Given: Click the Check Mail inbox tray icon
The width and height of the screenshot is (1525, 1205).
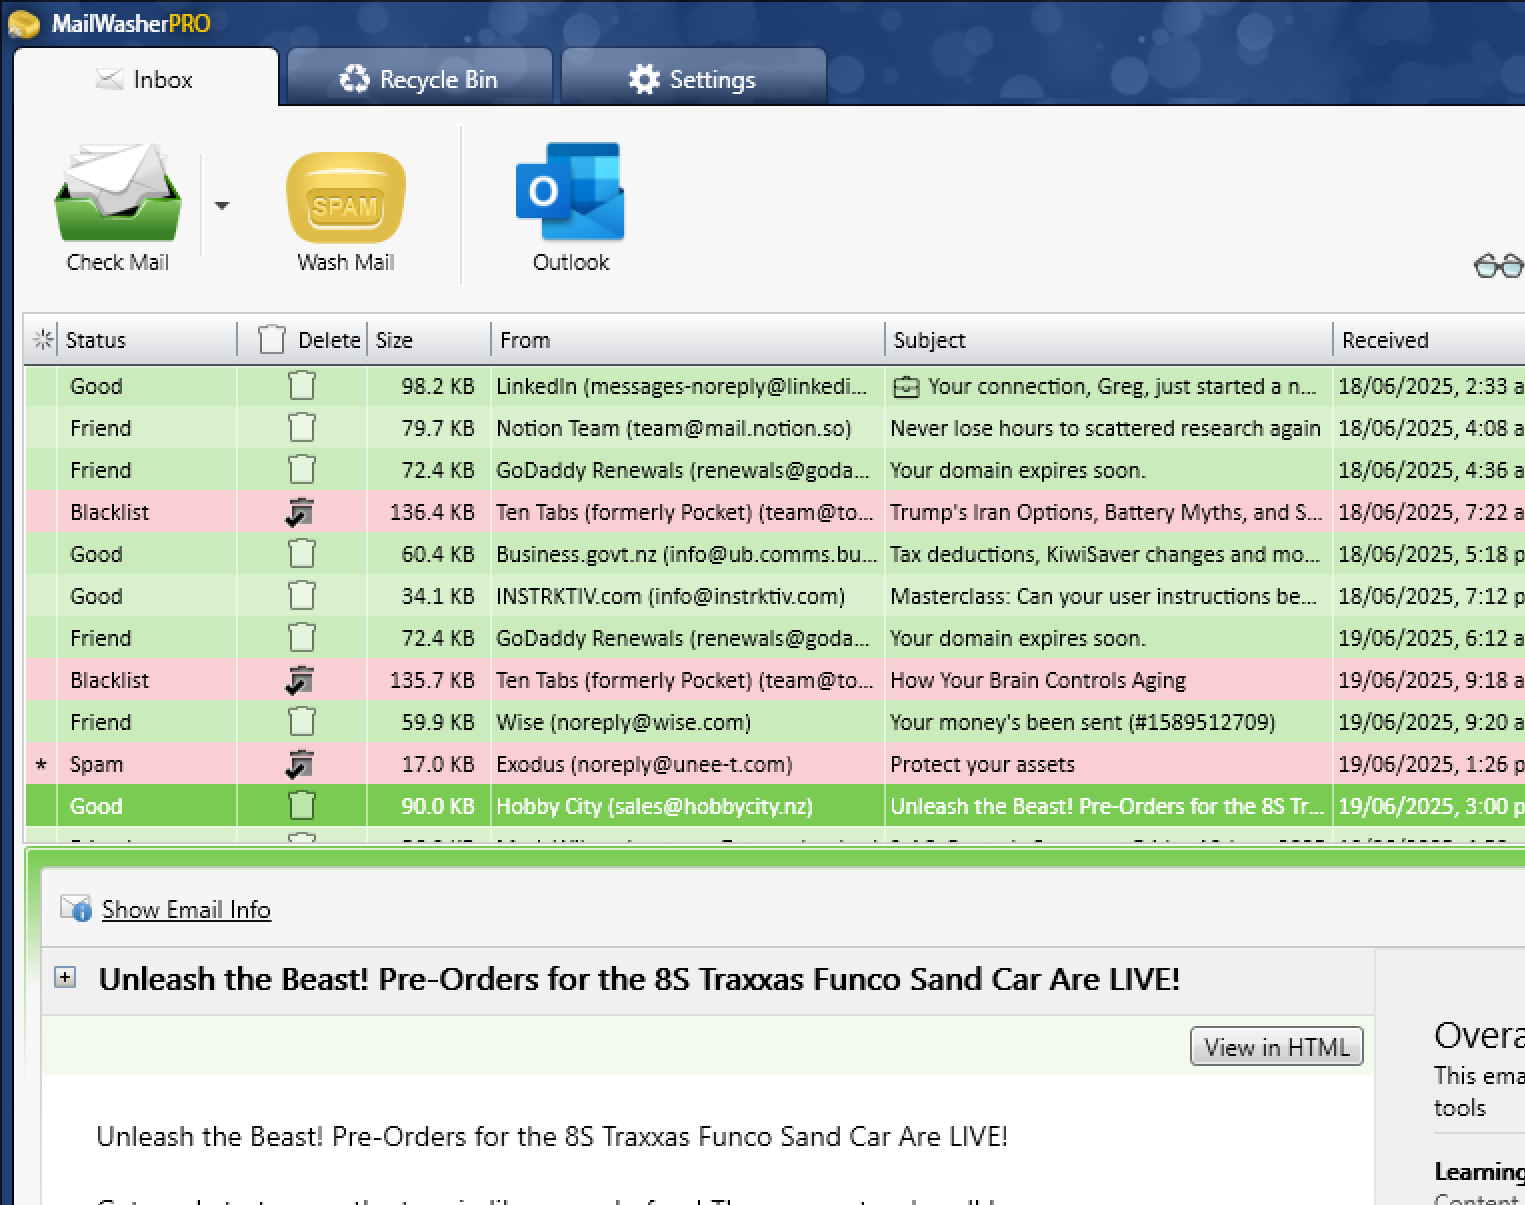Looking at the screenshot, I should 117,193.
